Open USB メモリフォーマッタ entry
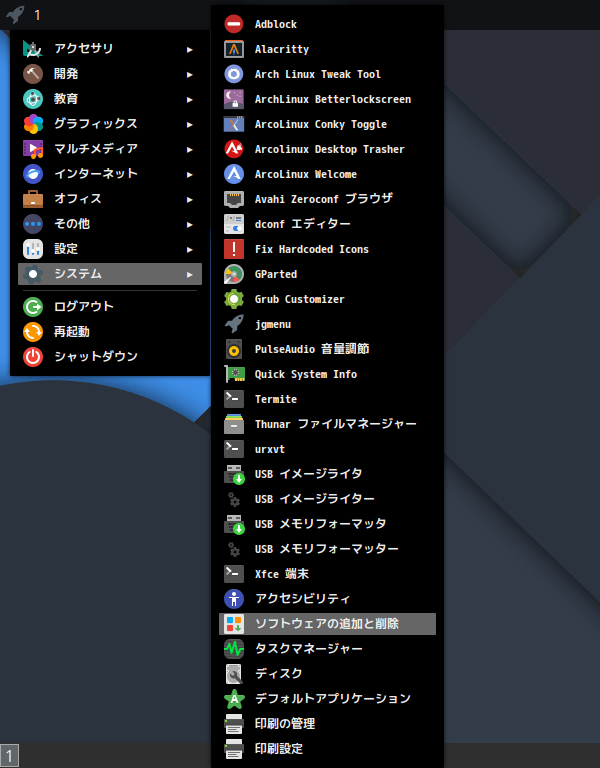600x768 pixels. [x=327, y=524]
